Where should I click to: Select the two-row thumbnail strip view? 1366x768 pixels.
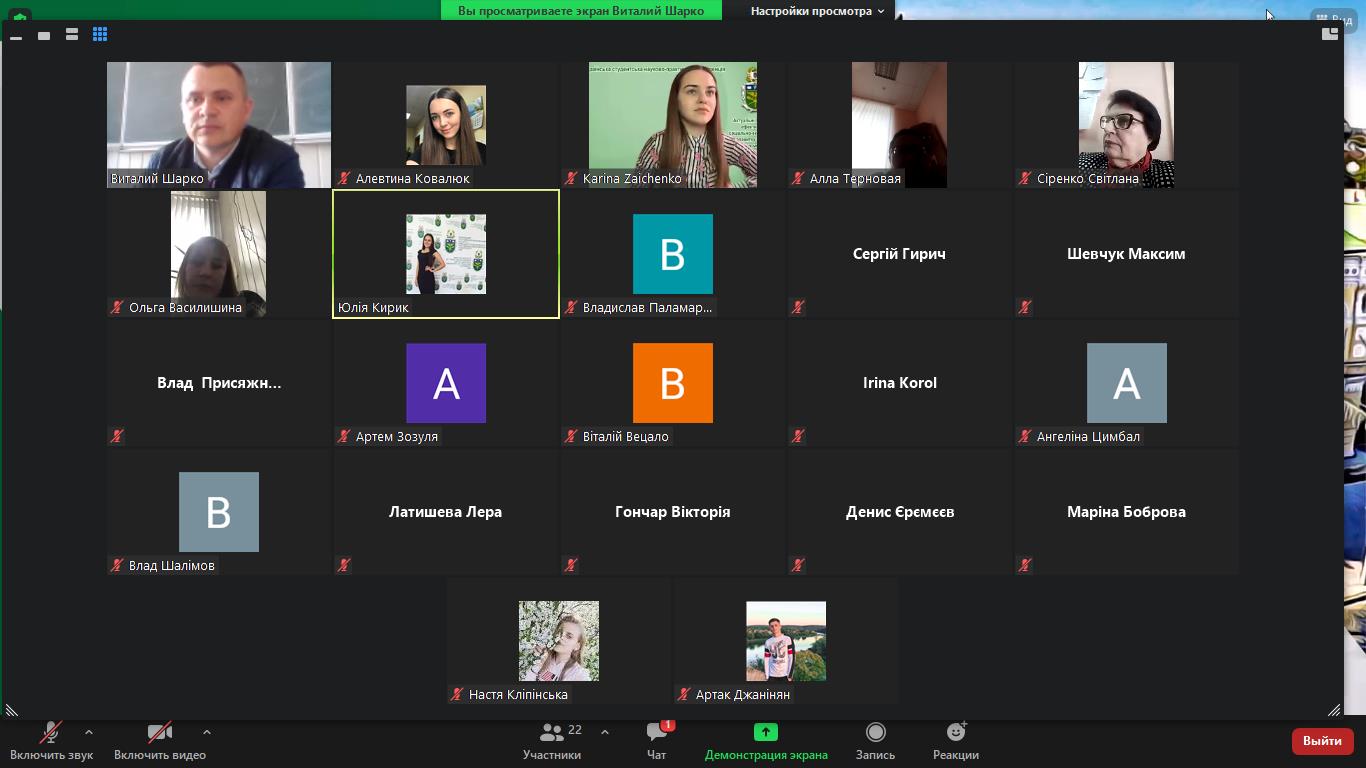[x=72, y=35]
